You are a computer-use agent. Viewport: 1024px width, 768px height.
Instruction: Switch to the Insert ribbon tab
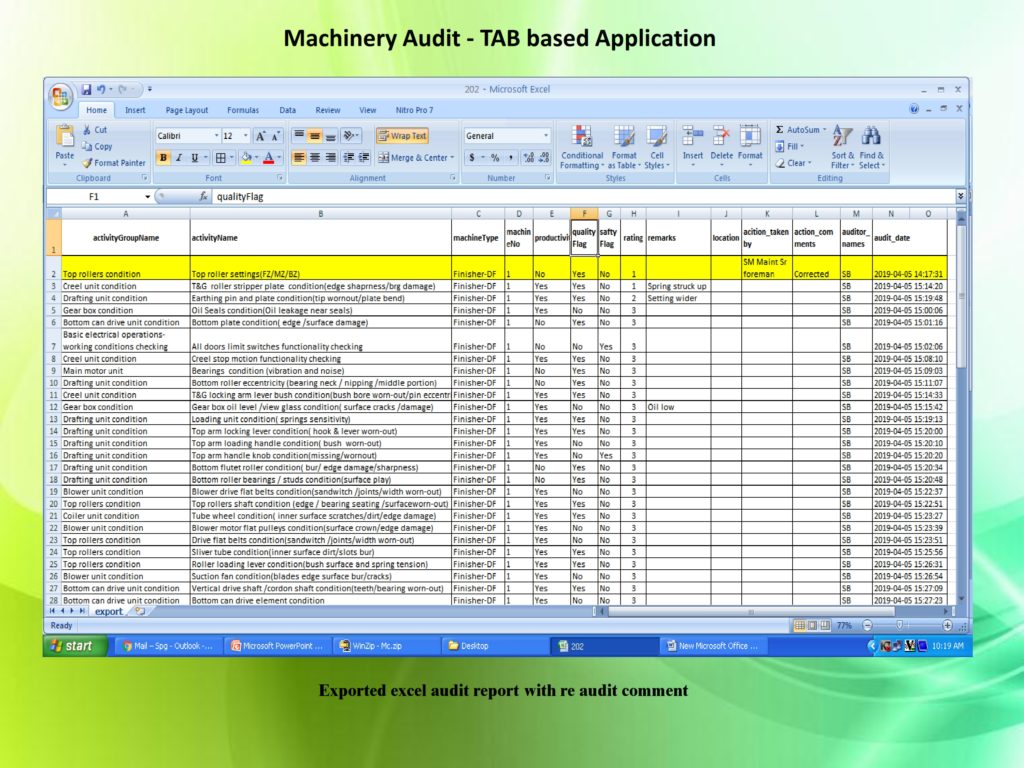point(135,110)
